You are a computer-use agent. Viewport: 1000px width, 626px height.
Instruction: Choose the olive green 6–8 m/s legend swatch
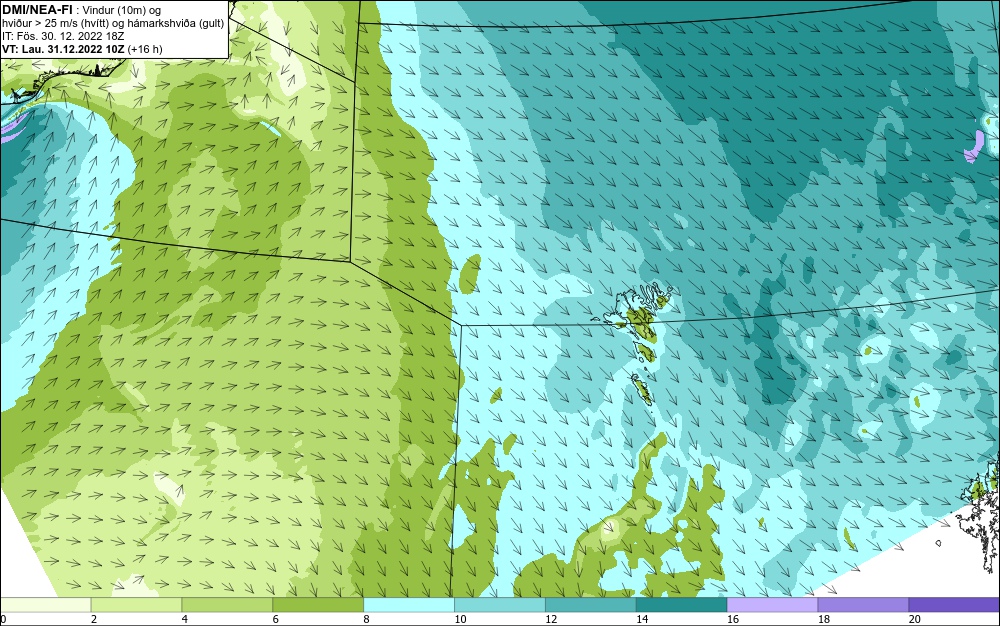318,604
